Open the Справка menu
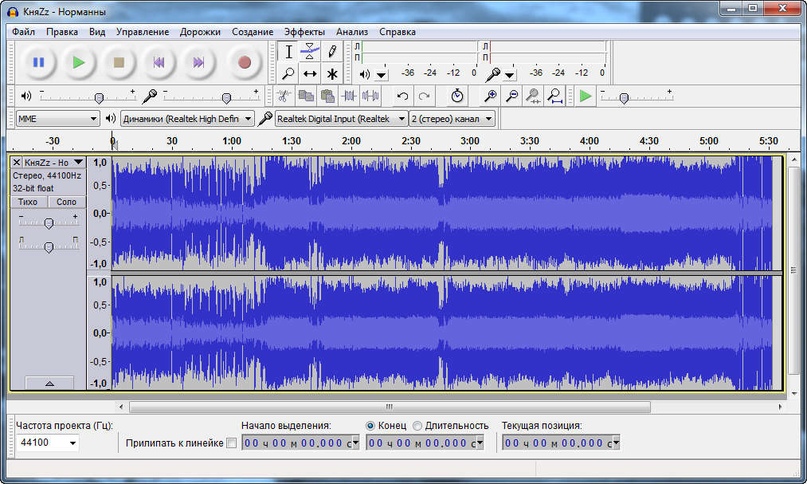807x484 pixels. click(397, 31)
